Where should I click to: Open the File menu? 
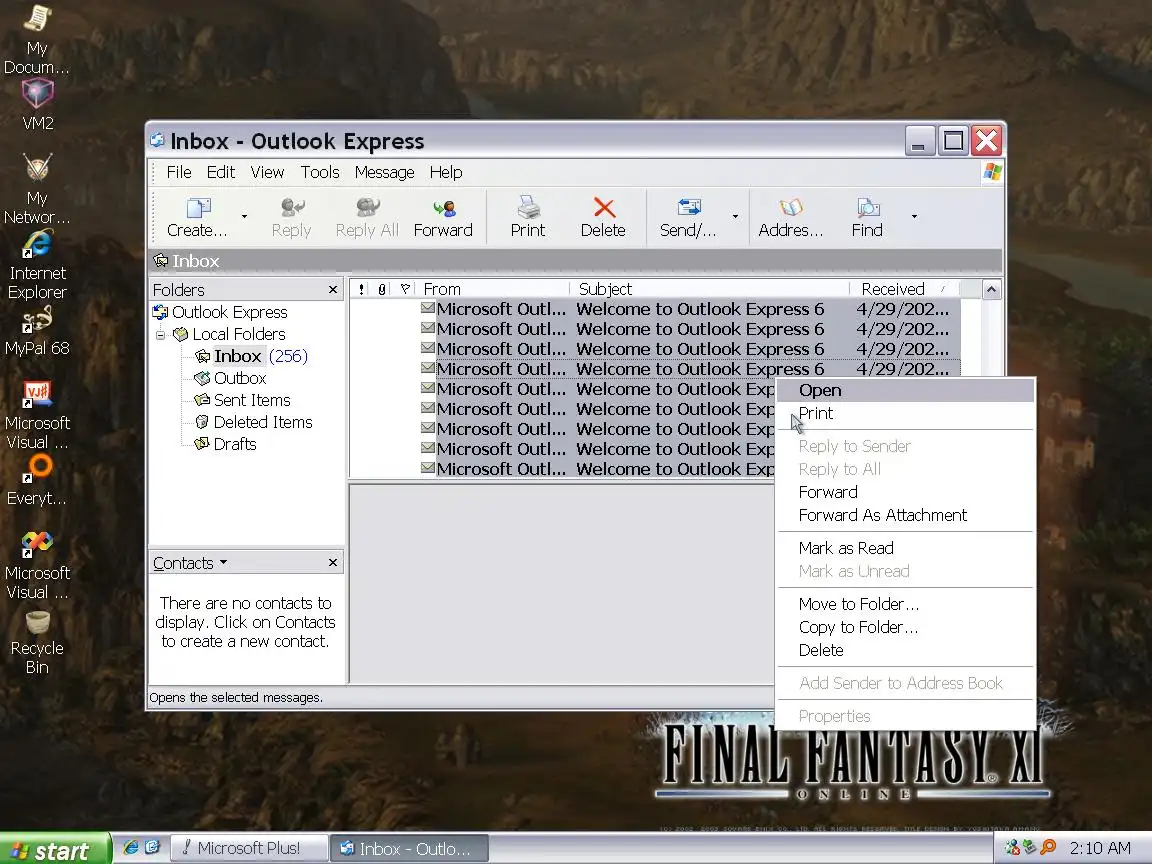click(x=179, y=173)
